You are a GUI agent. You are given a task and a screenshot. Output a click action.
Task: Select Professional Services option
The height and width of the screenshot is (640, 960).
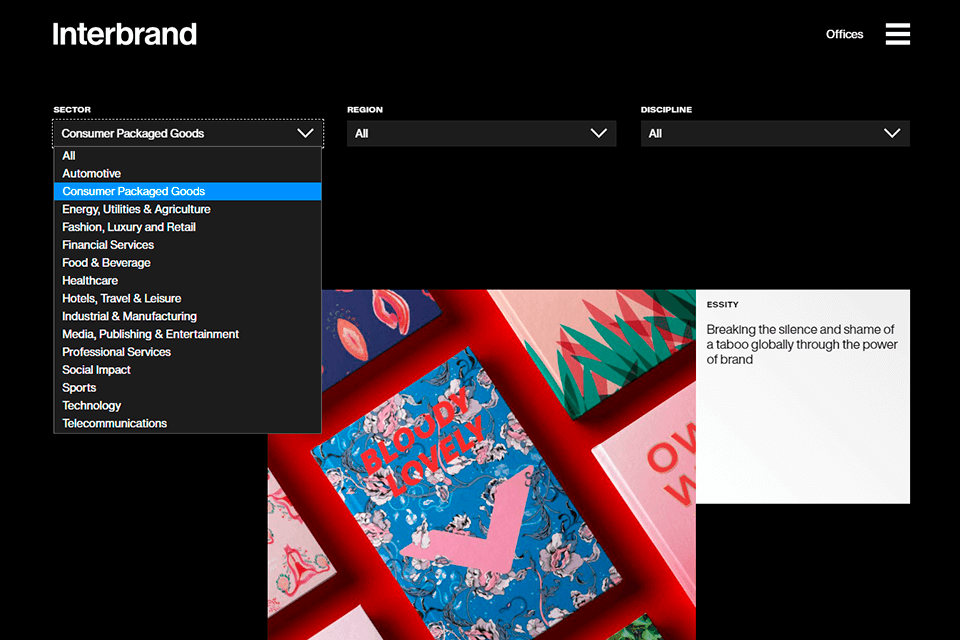(x=187, y=352)
